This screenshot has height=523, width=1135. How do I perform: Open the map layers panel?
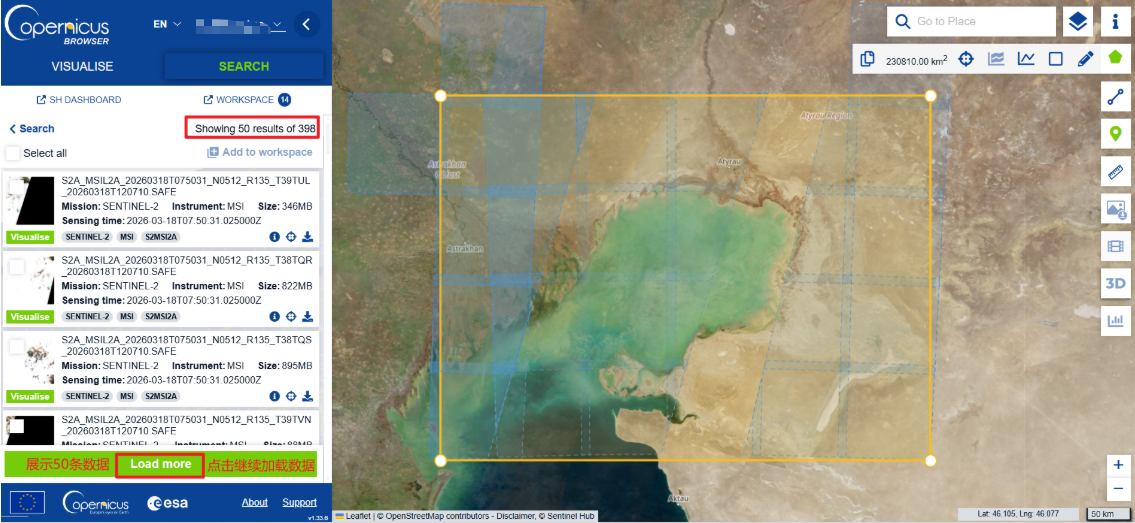tap(1078, 22)
